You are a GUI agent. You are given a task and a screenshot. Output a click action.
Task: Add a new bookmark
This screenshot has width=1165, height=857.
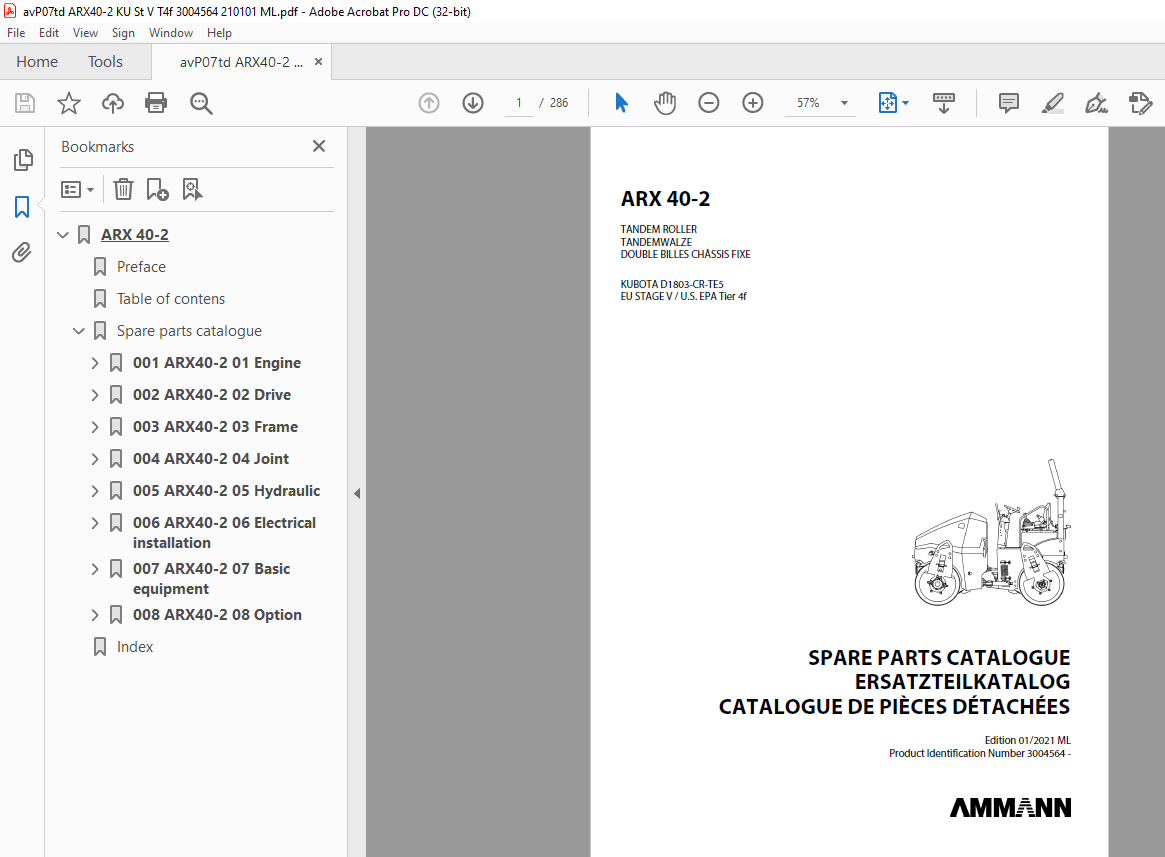(158, 190)
